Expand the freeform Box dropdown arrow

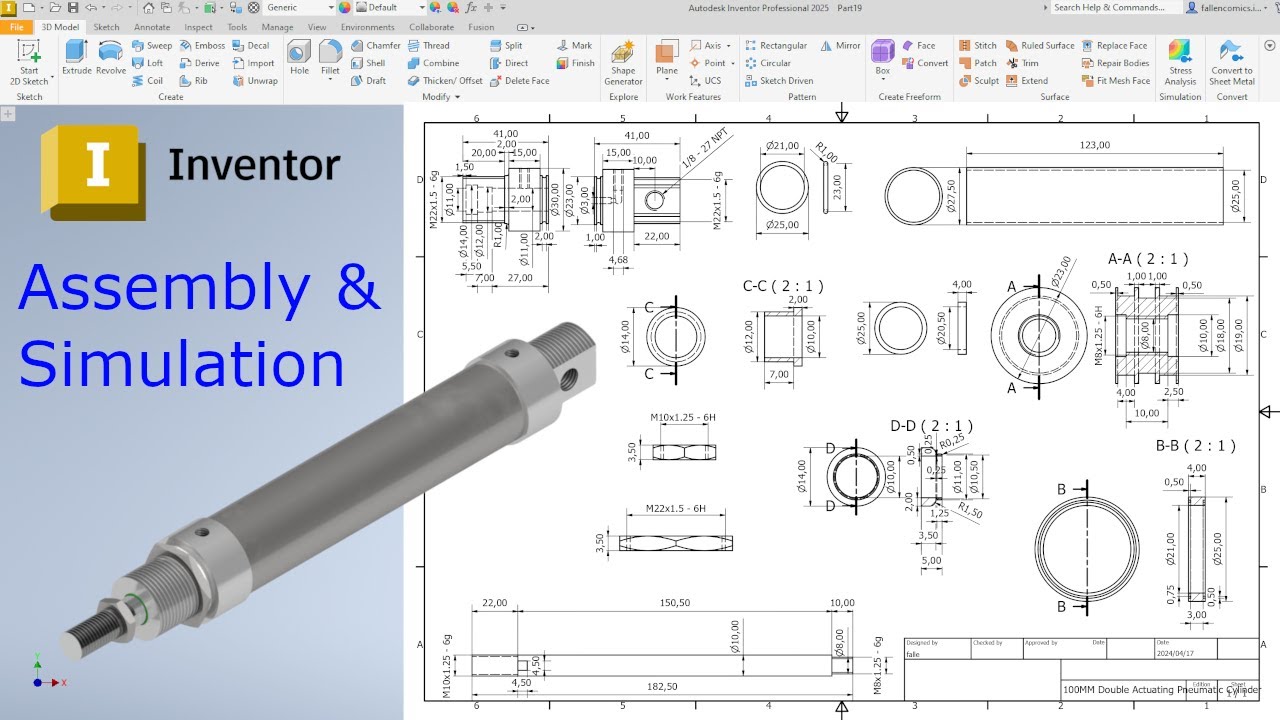882,79
